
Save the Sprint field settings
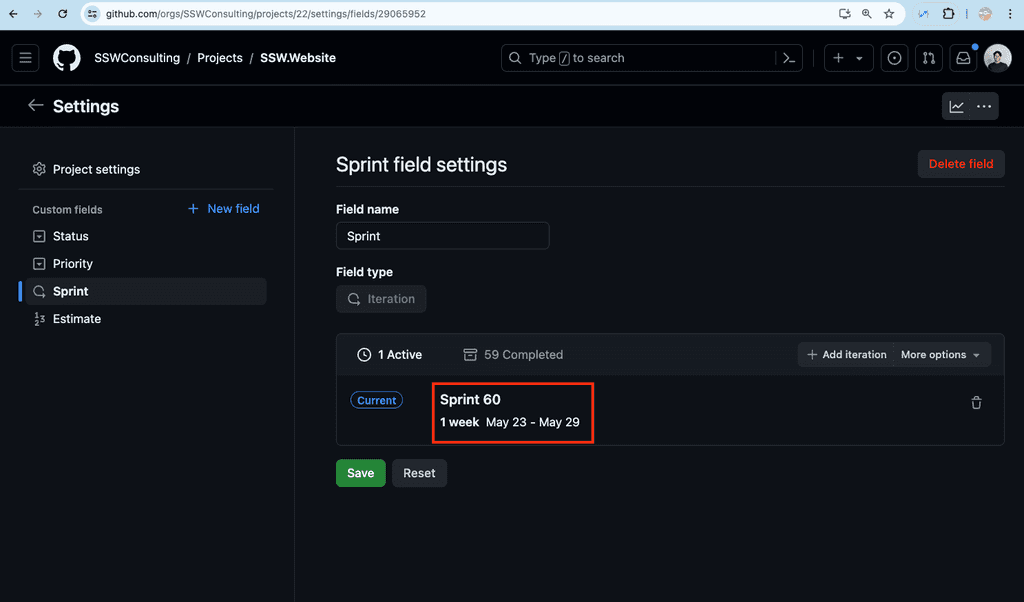pyautogui.click(x=360, y=472)
